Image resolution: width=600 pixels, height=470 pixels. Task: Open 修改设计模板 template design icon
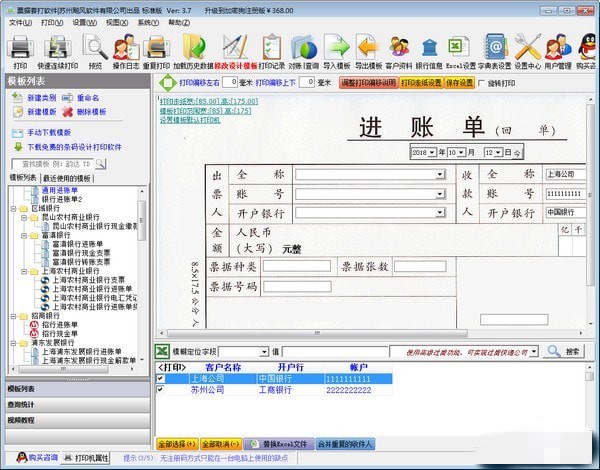pos(235,47)
